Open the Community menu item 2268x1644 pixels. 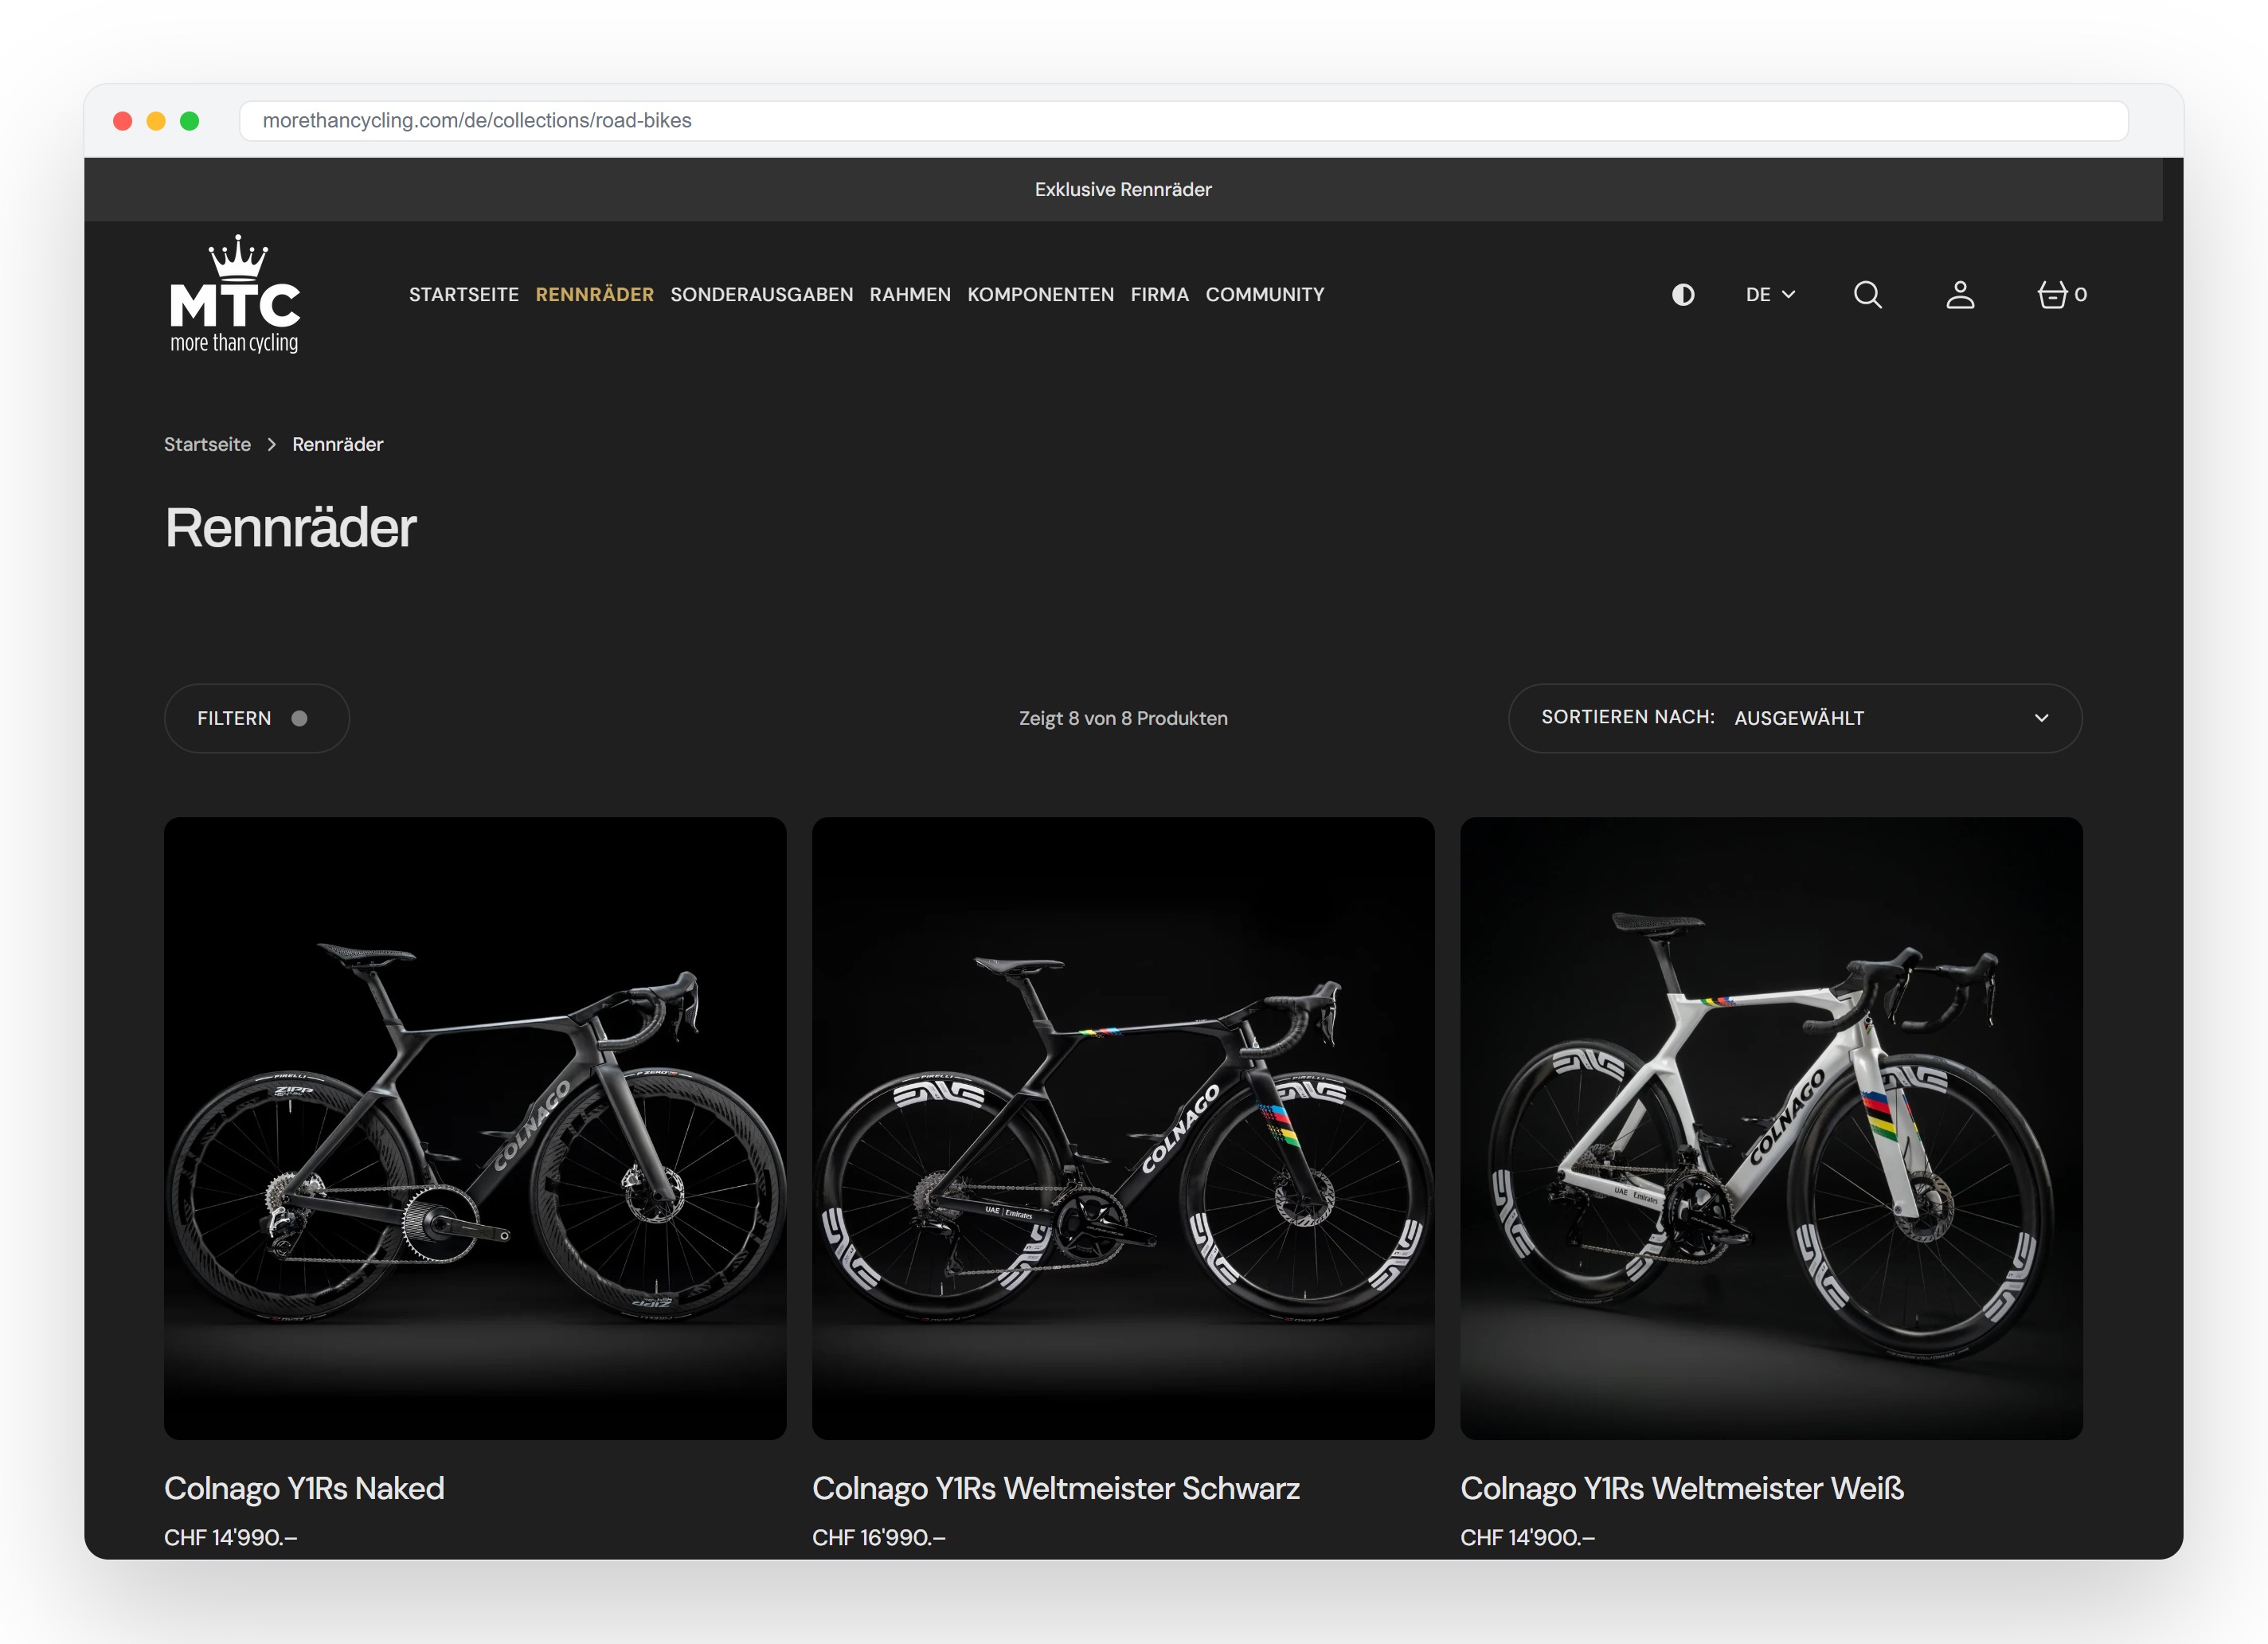(1265, 295)
